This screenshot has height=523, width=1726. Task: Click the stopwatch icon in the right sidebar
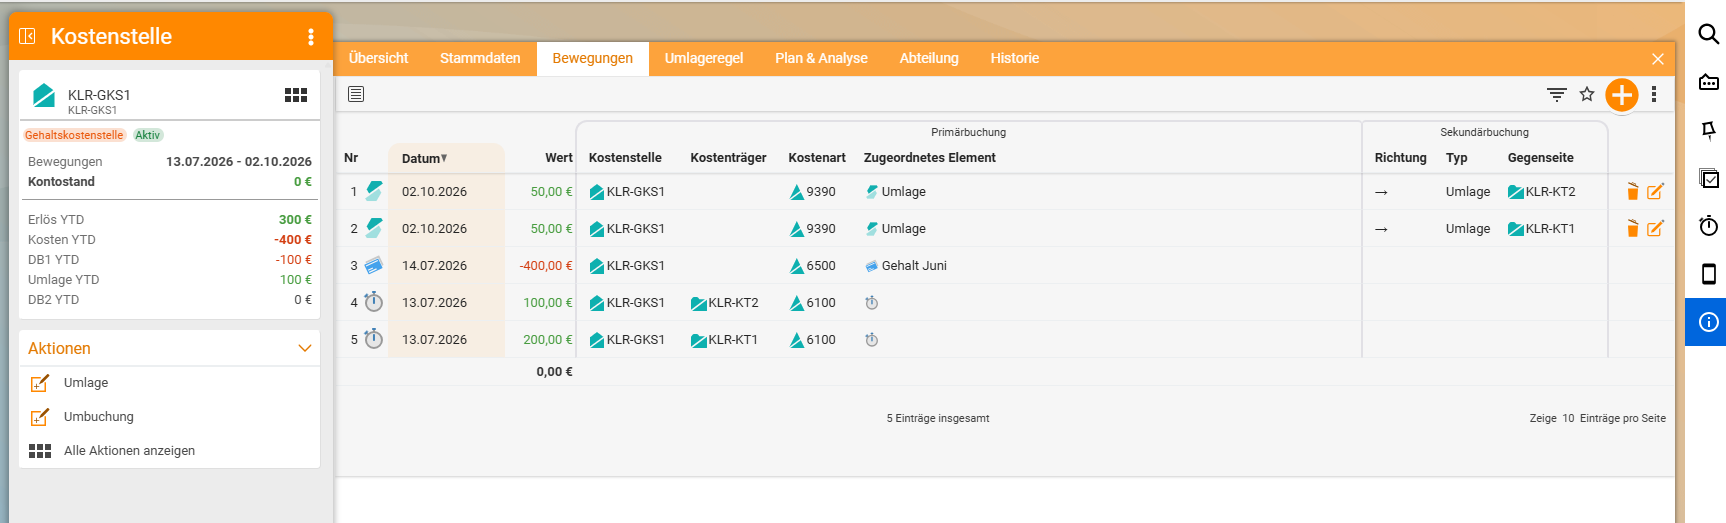(1708, 226)
